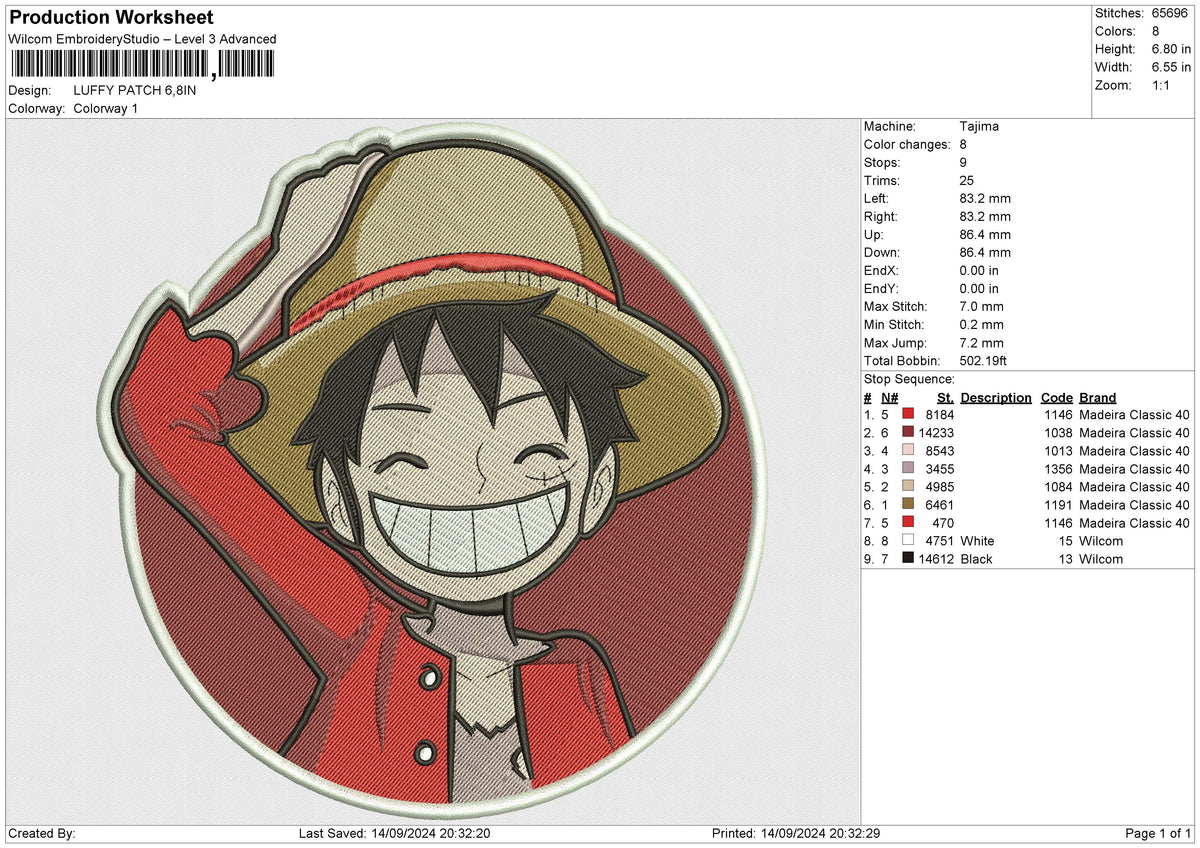This screenshot has width=1200, height=848.
Task: Click the 'Production Worksheet' heading
Action: (111, 18)
